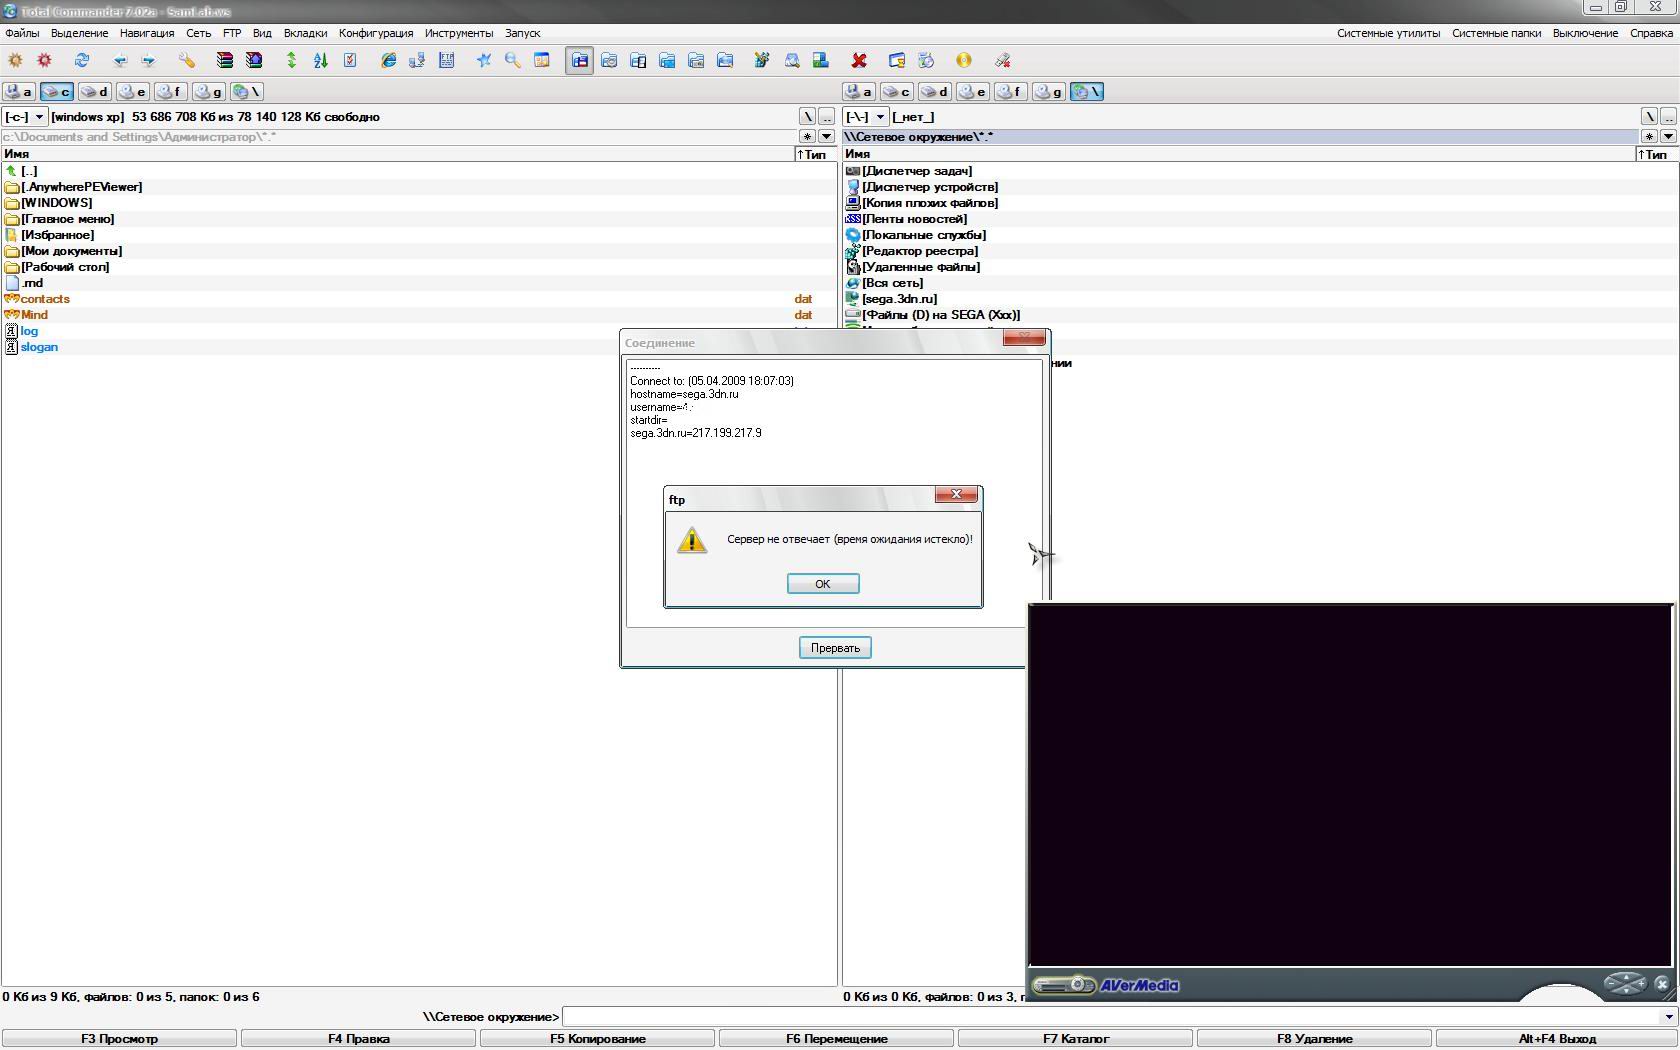Go to root with right panel \ button

tap(1649, 117)
